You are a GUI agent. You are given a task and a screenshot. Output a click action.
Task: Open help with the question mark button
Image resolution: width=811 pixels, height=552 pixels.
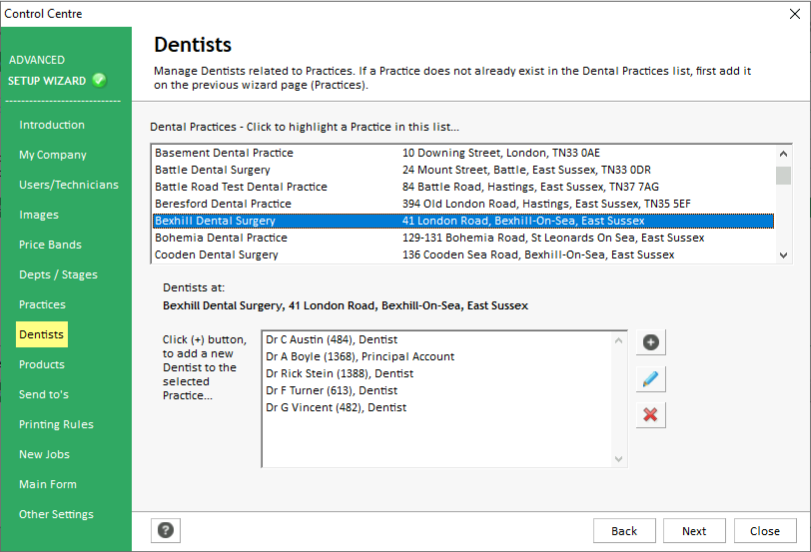click(166, 531)
